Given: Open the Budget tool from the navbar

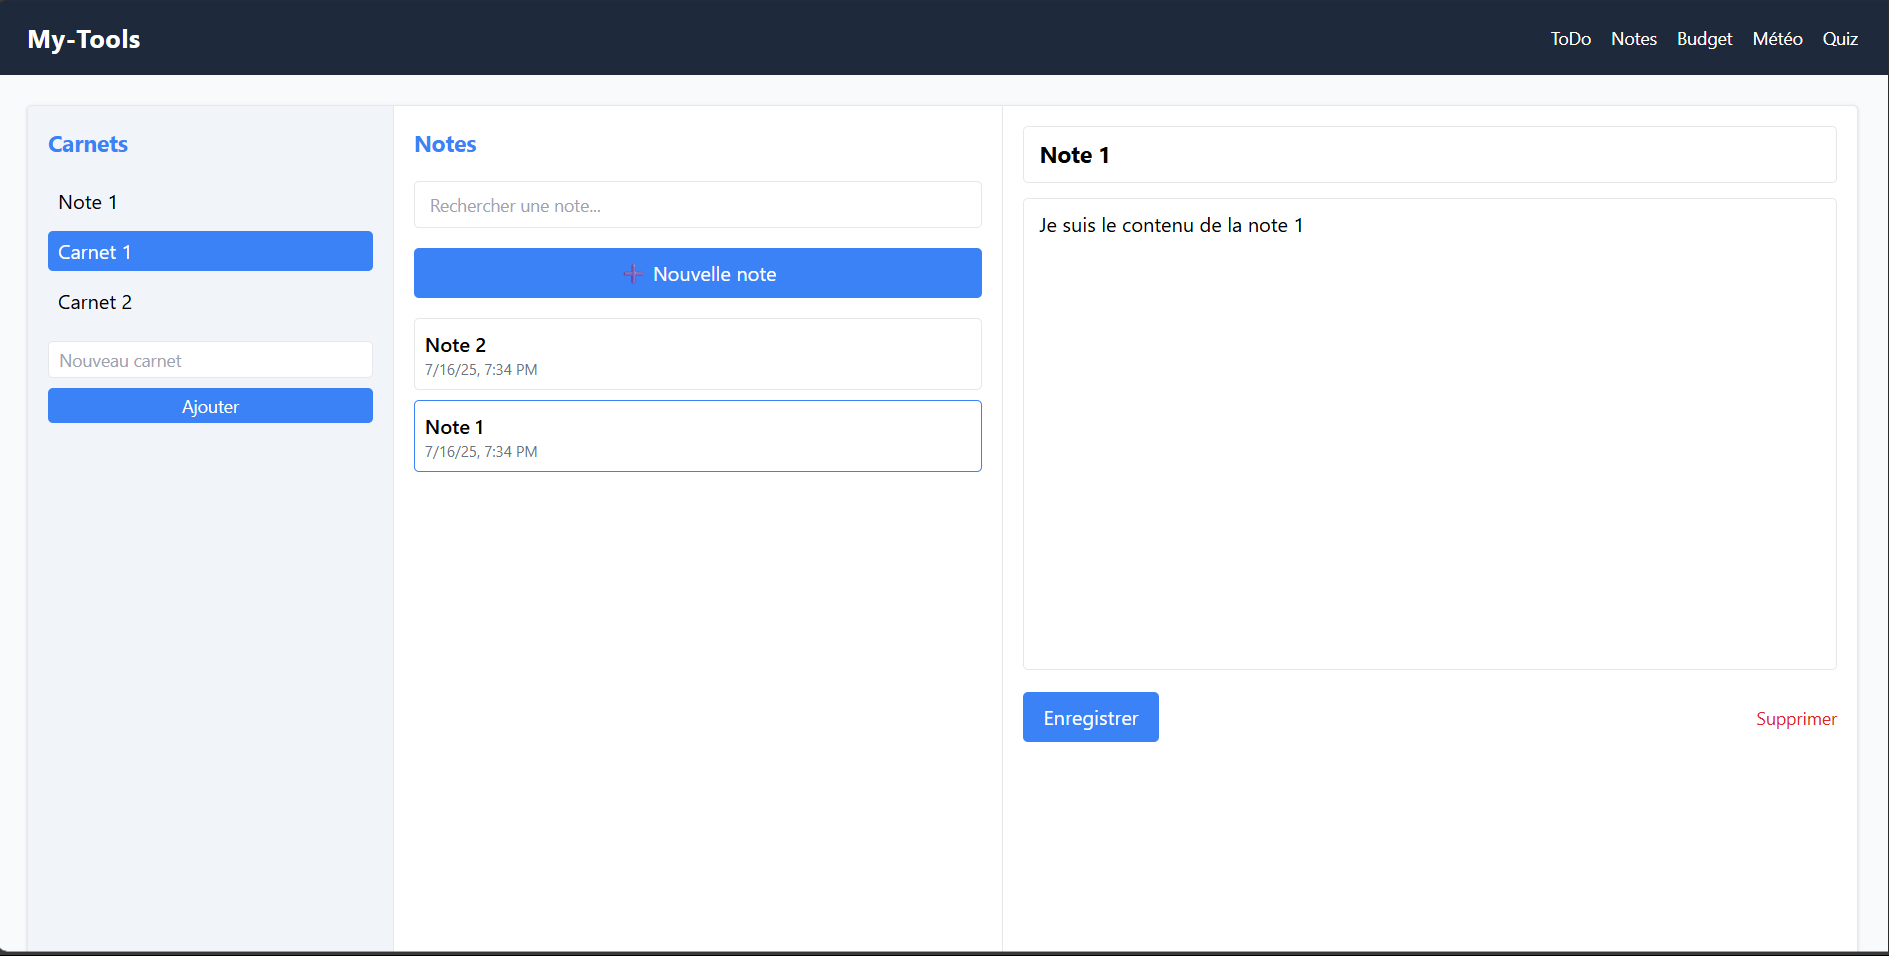Looking at the screenshot, I should pyautogui.click(x=1704, y=39).
